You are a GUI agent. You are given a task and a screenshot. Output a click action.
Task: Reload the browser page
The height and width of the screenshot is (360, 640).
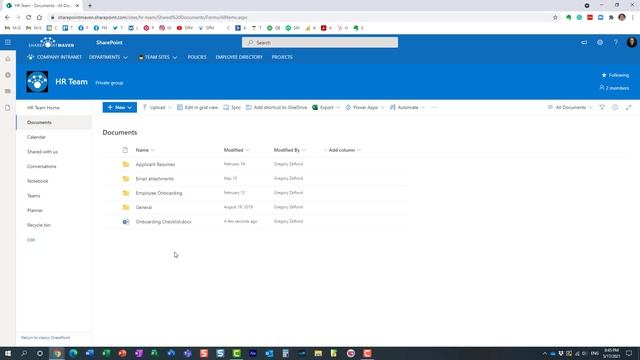(x=29, y=18)
